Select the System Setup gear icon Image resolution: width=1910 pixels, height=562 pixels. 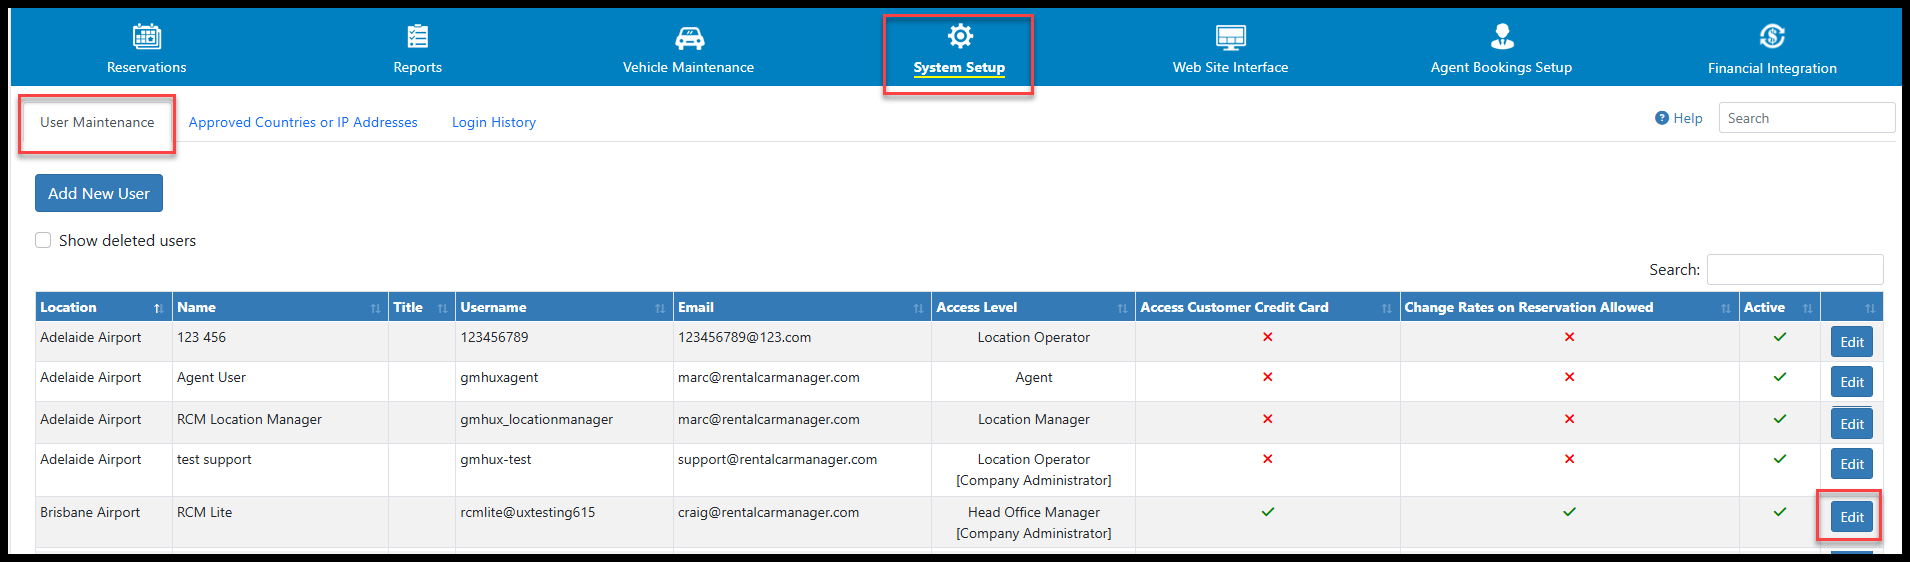click(x=960, y=37)
